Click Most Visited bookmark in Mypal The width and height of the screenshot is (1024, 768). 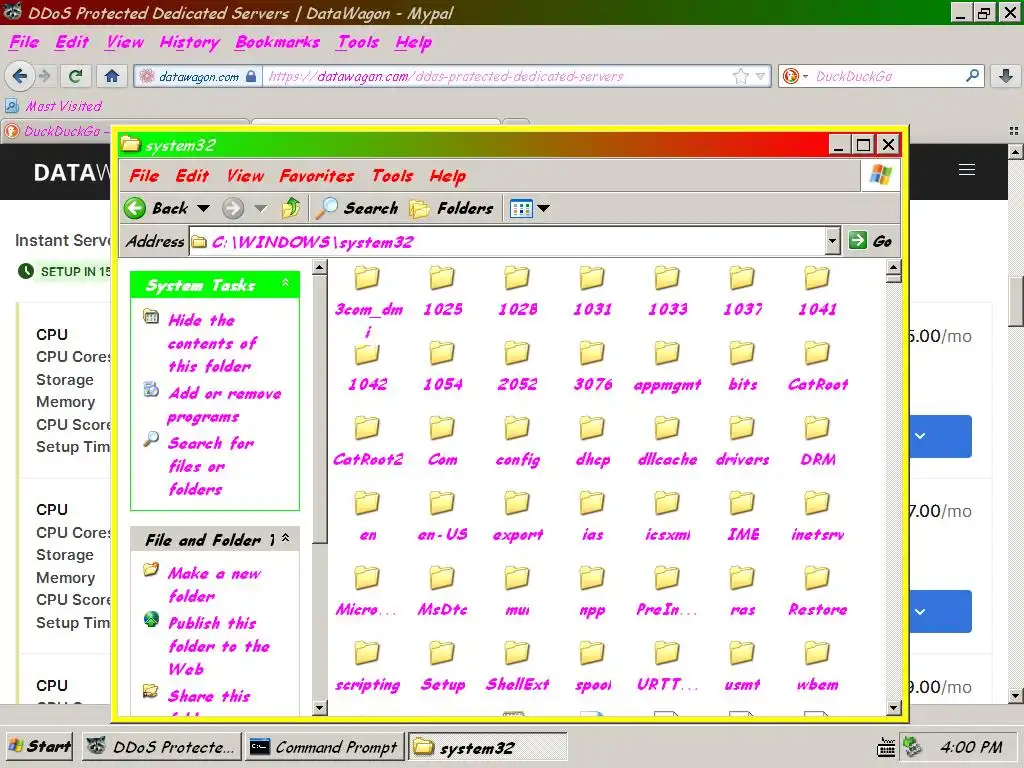coord(54,106)
